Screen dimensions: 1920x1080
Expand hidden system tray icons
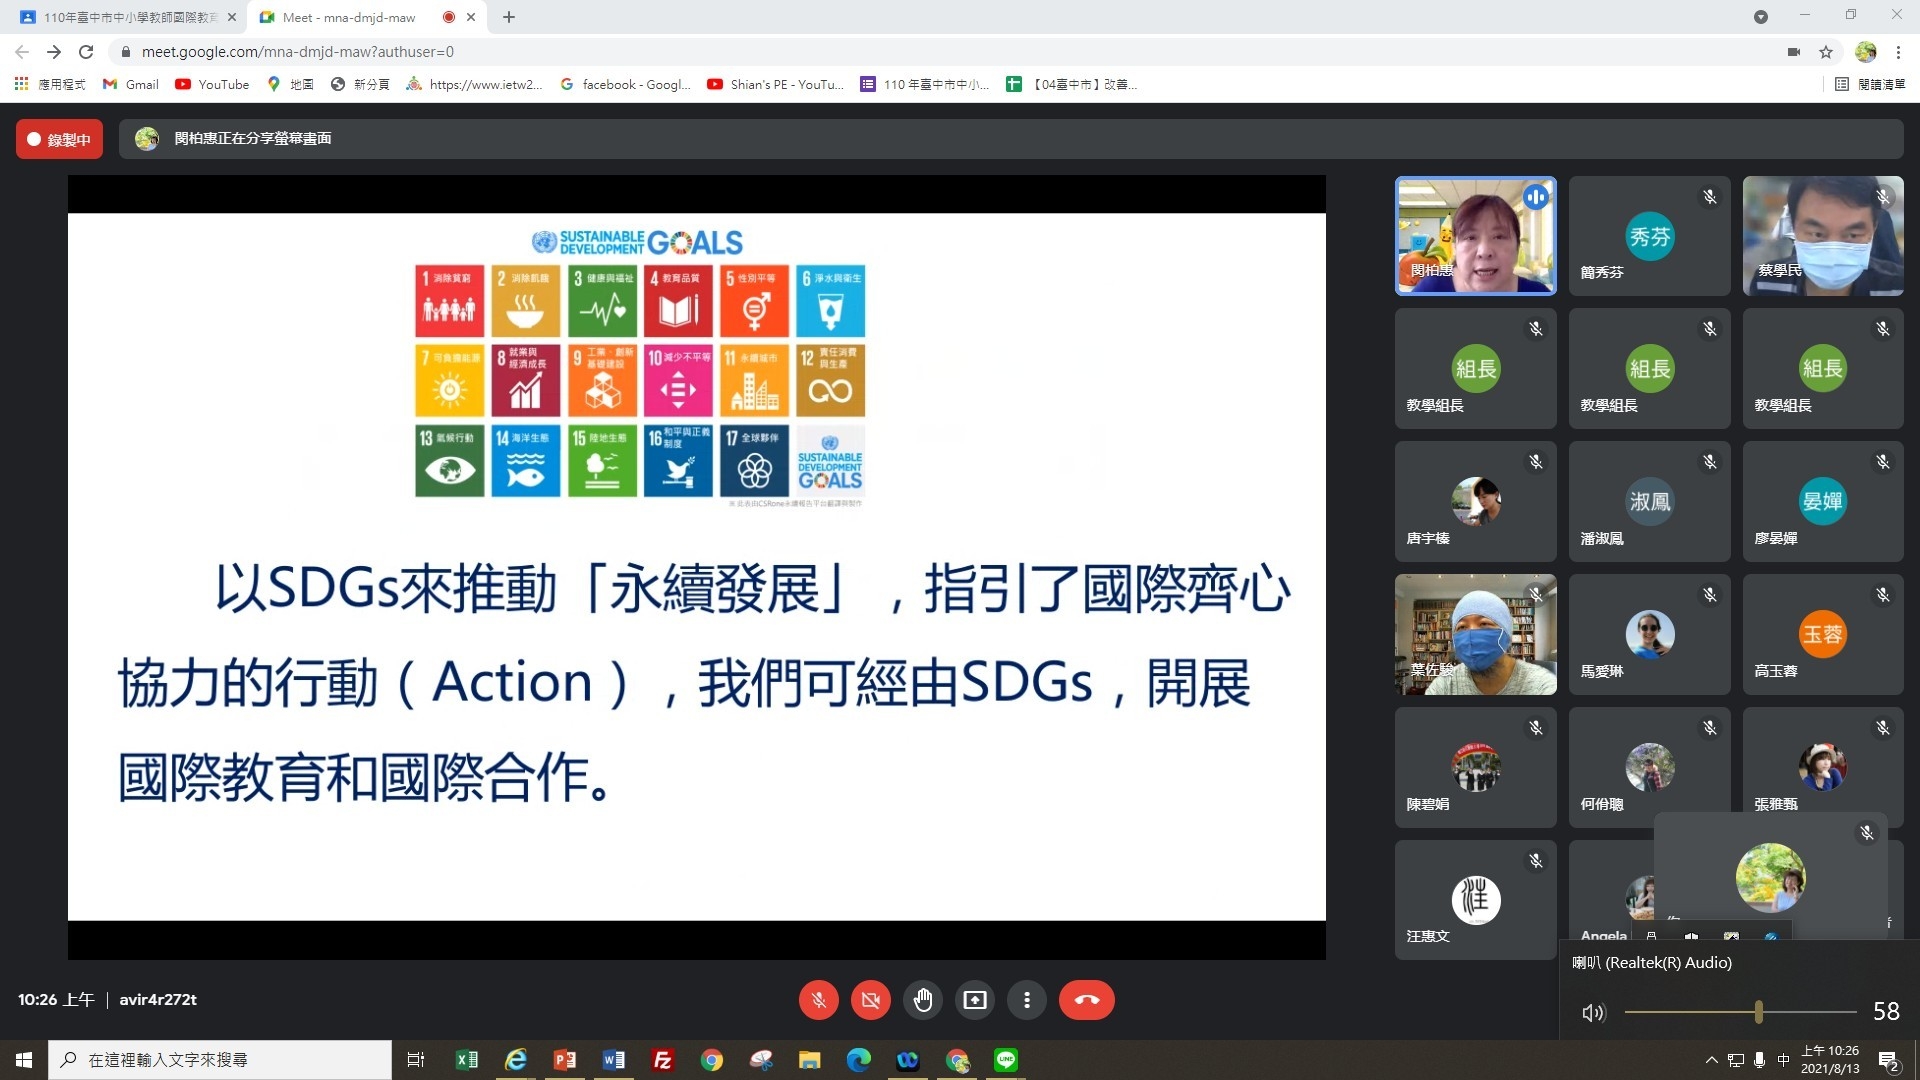coord(1711,1060)
